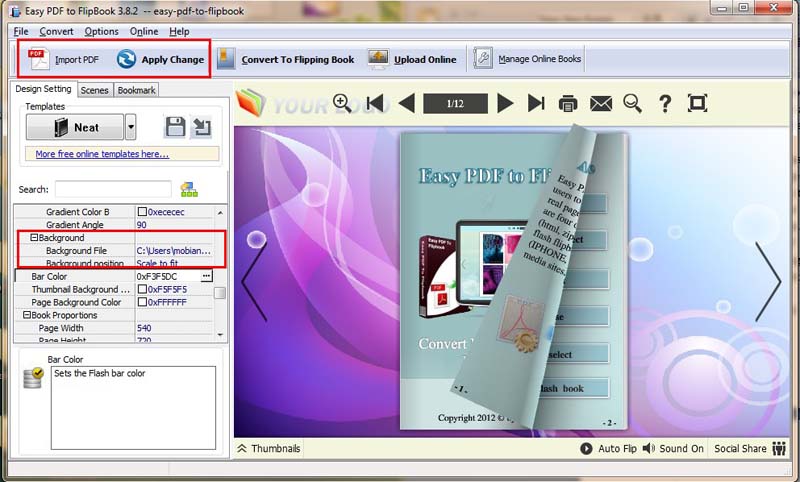Switch to the Scenes tab
The image size is (800, 482).
pyautogui.click(x=94, y=90)
